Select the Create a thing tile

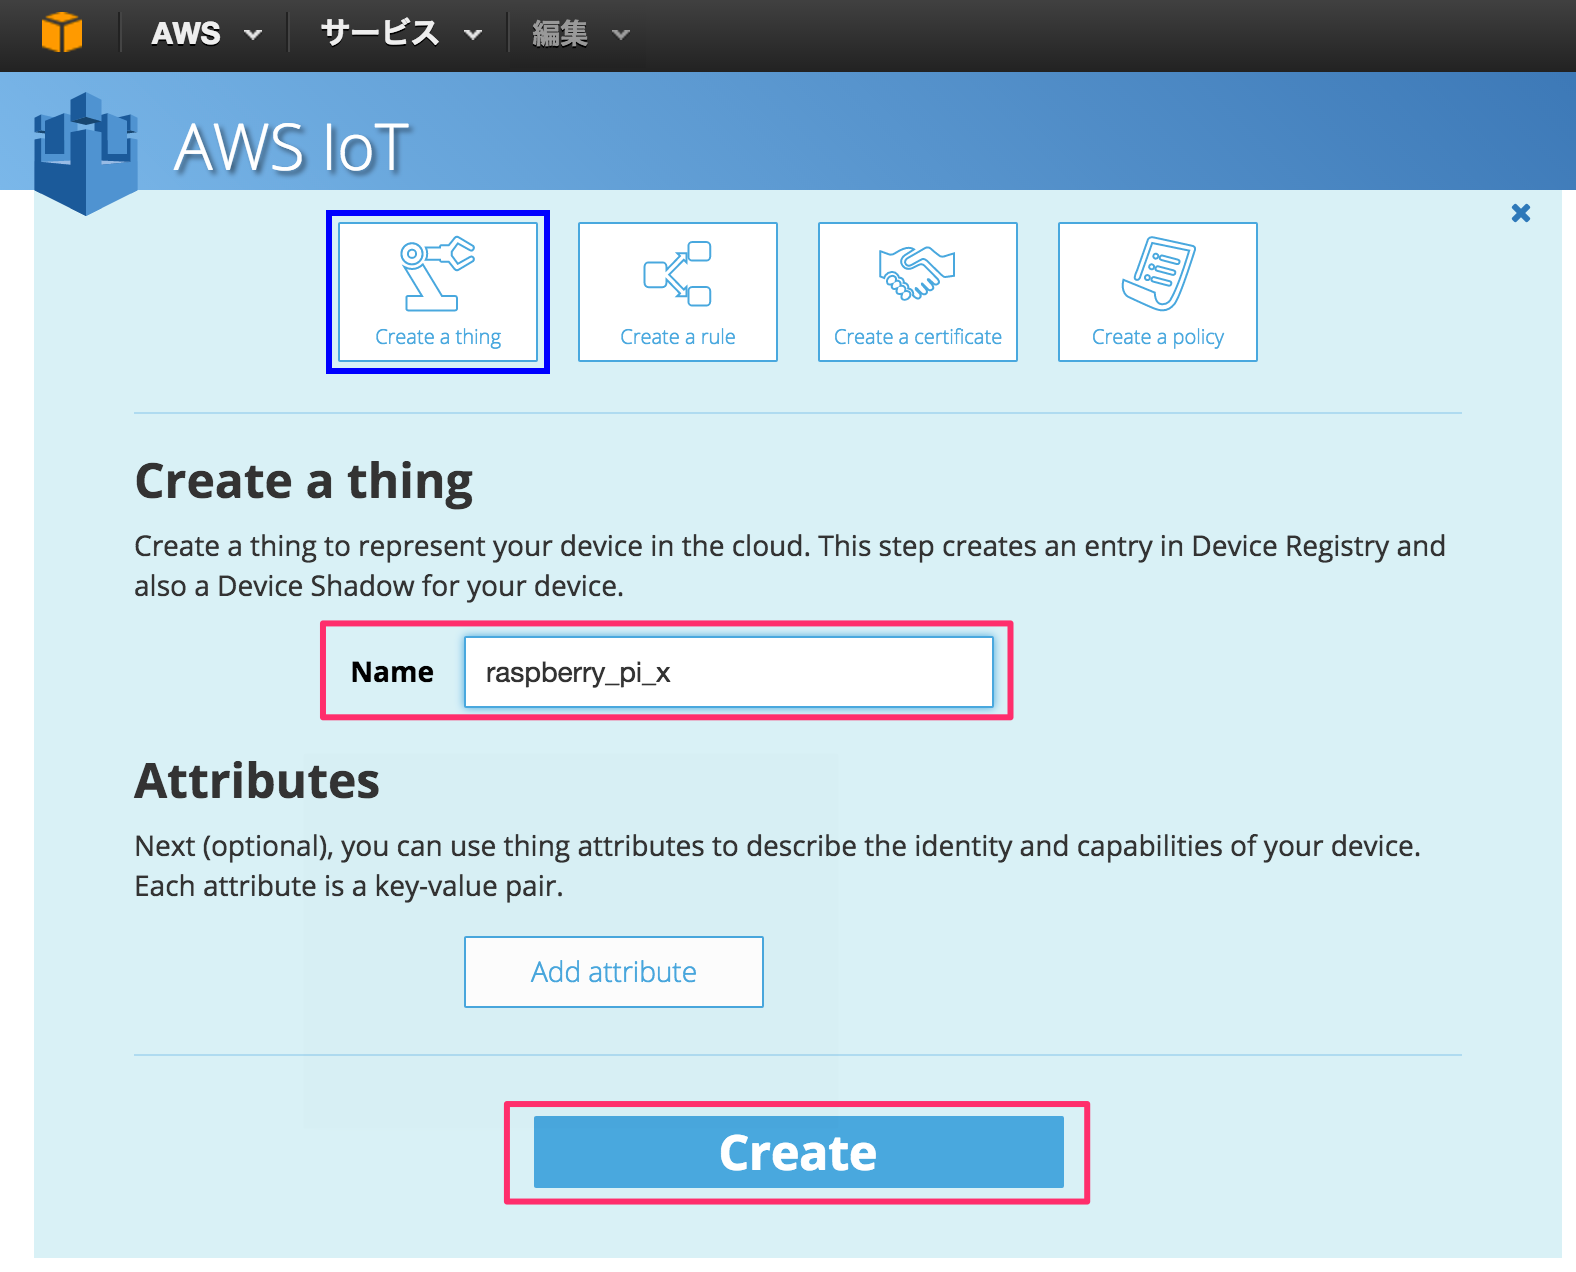438,292
